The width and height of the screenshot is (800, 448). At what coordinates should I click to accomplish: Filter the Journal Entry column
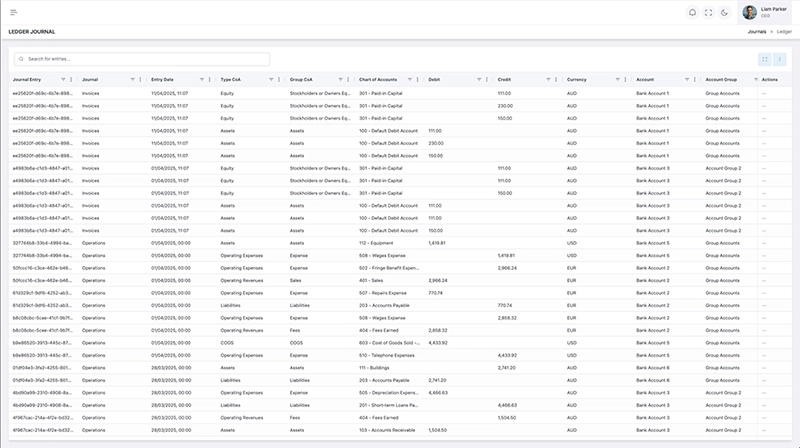pyautogui.click(x=63, y=80)
